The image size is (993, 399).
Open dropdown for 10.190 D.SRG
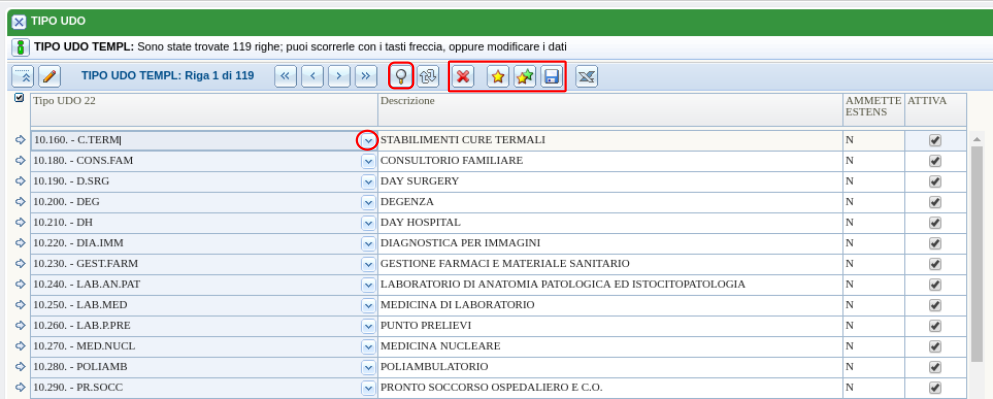368,182
